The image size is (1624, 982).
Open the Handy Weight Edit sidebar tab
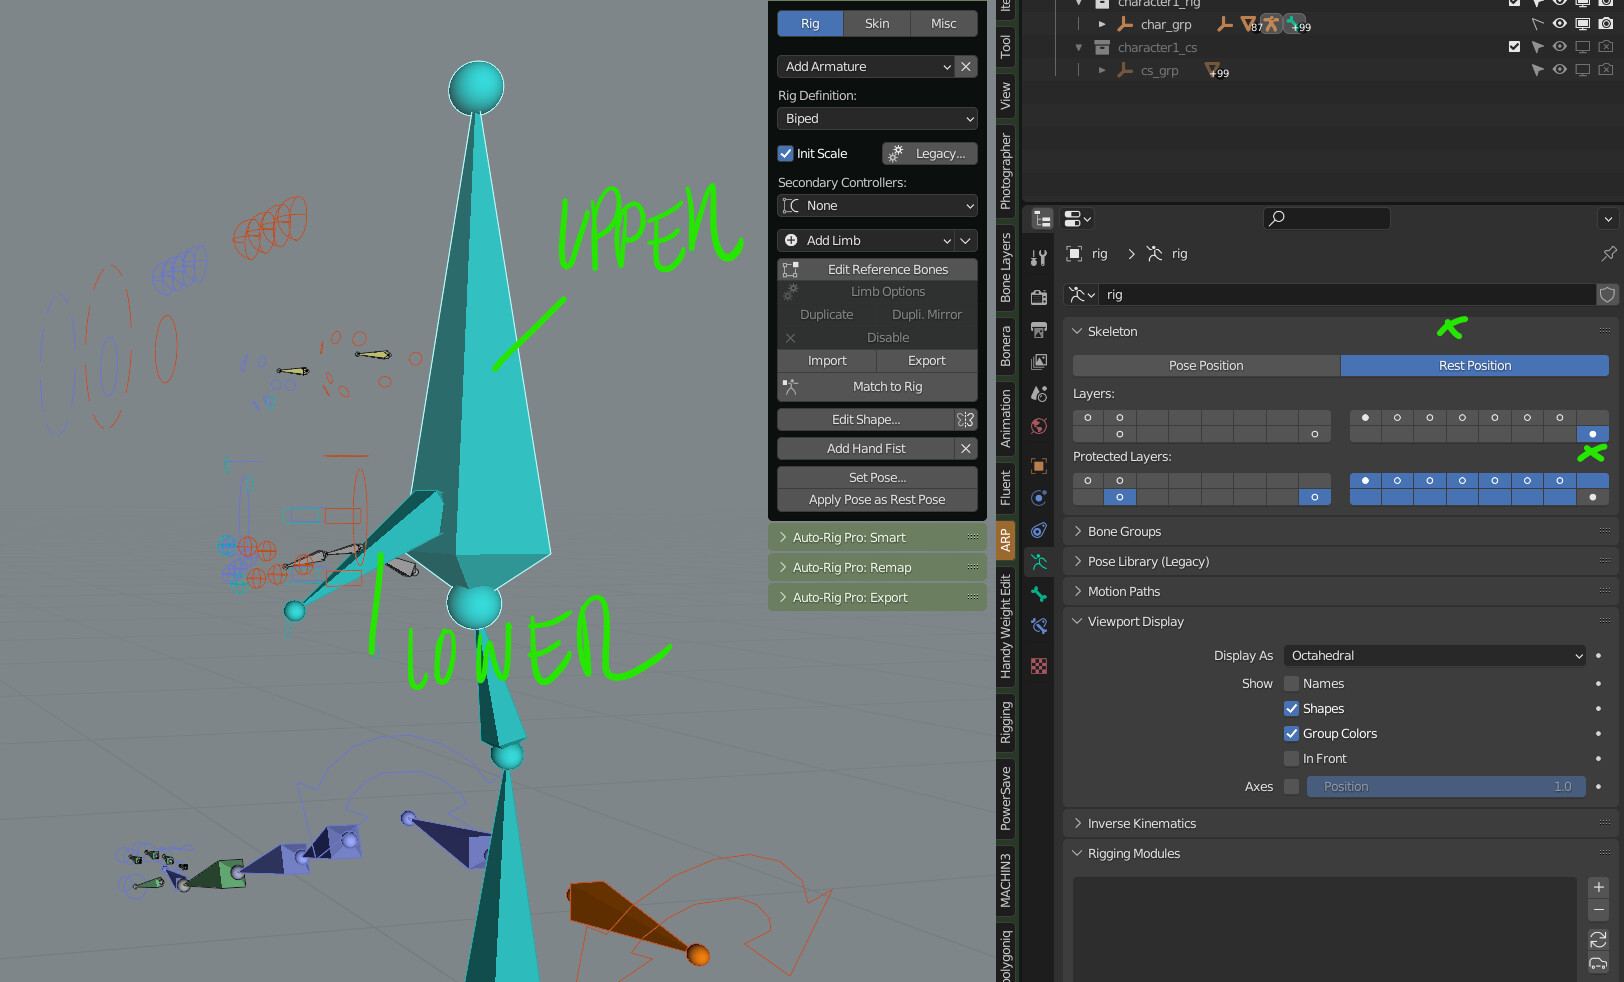point(1006,627)
